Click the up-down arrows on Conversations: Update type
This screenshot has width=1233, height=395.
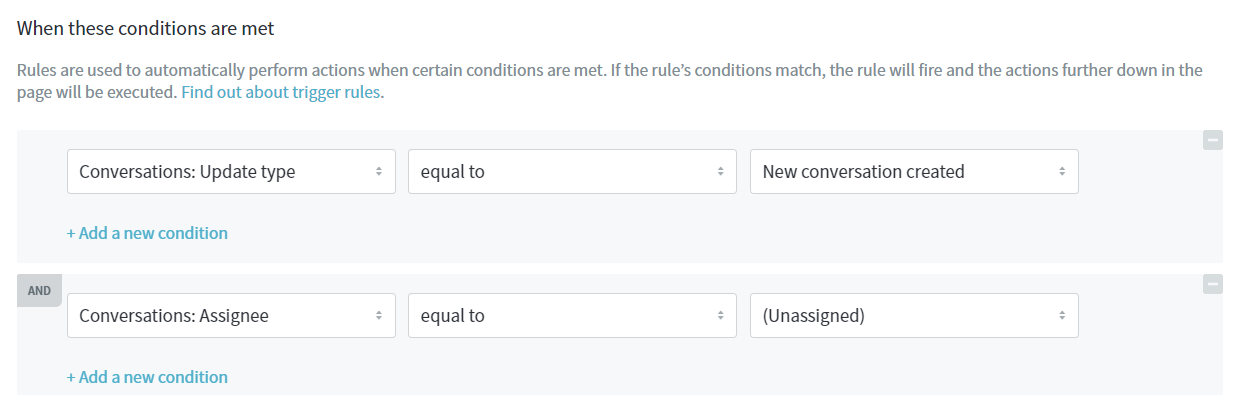click(379, 172)
